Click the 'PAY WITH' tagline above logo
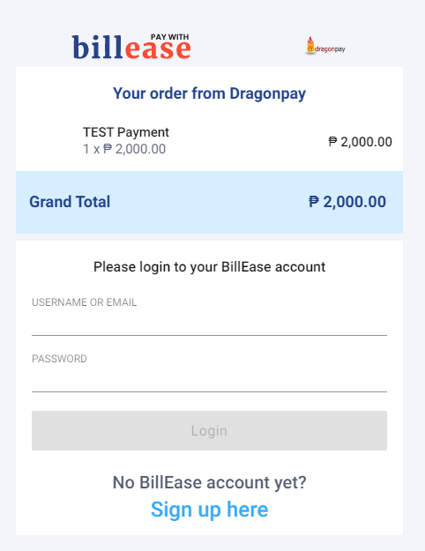This screenshot has width=425, height=551. click(170, 37)
